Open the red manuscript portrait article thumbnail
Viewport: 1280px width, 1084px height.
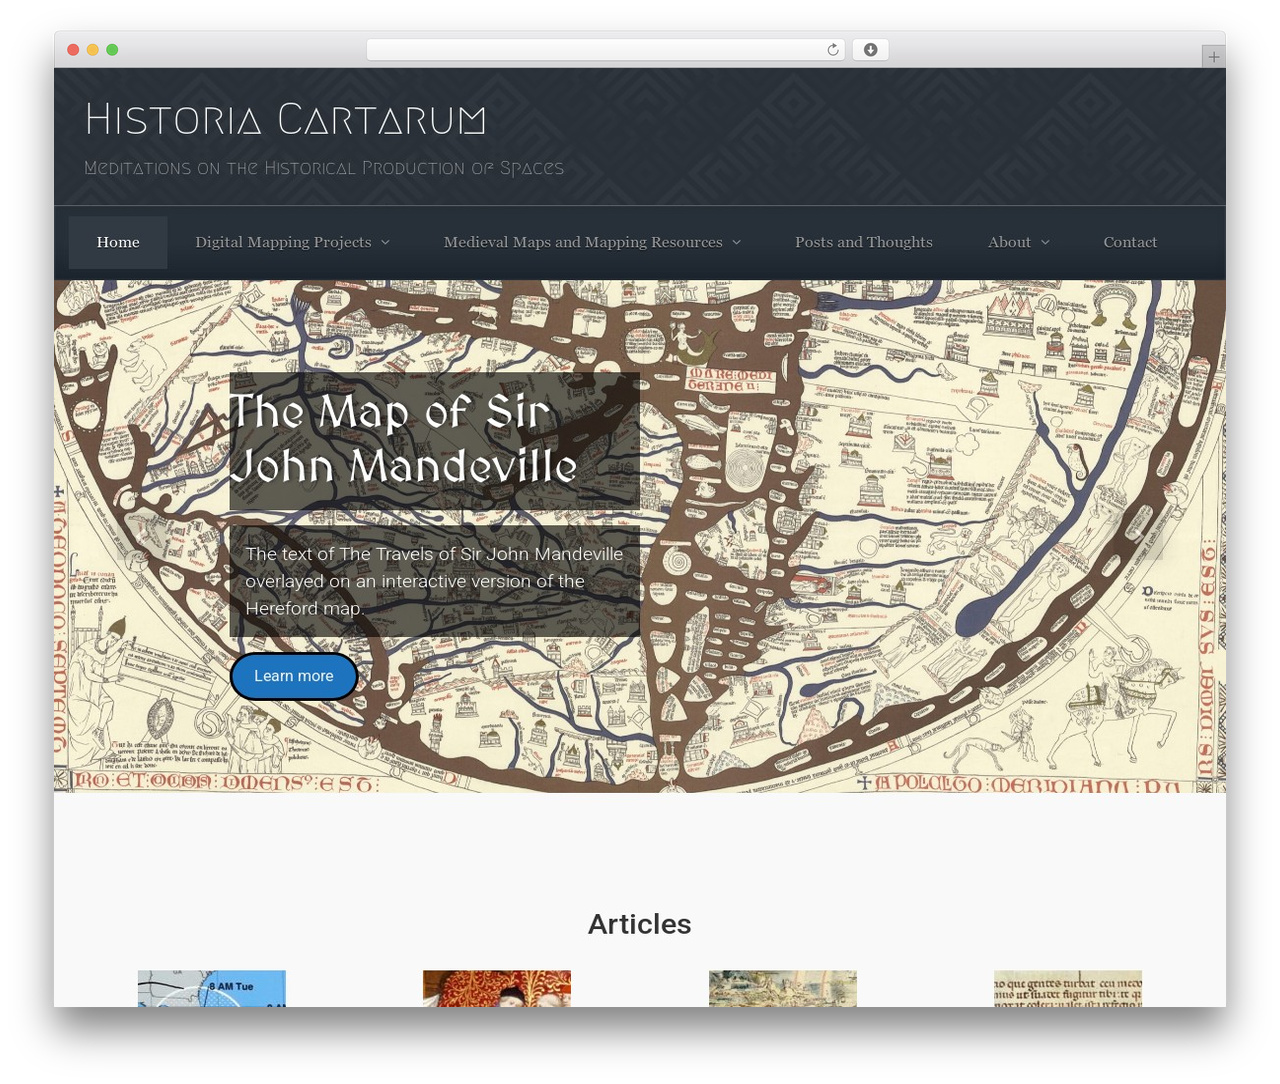[497, 988]
